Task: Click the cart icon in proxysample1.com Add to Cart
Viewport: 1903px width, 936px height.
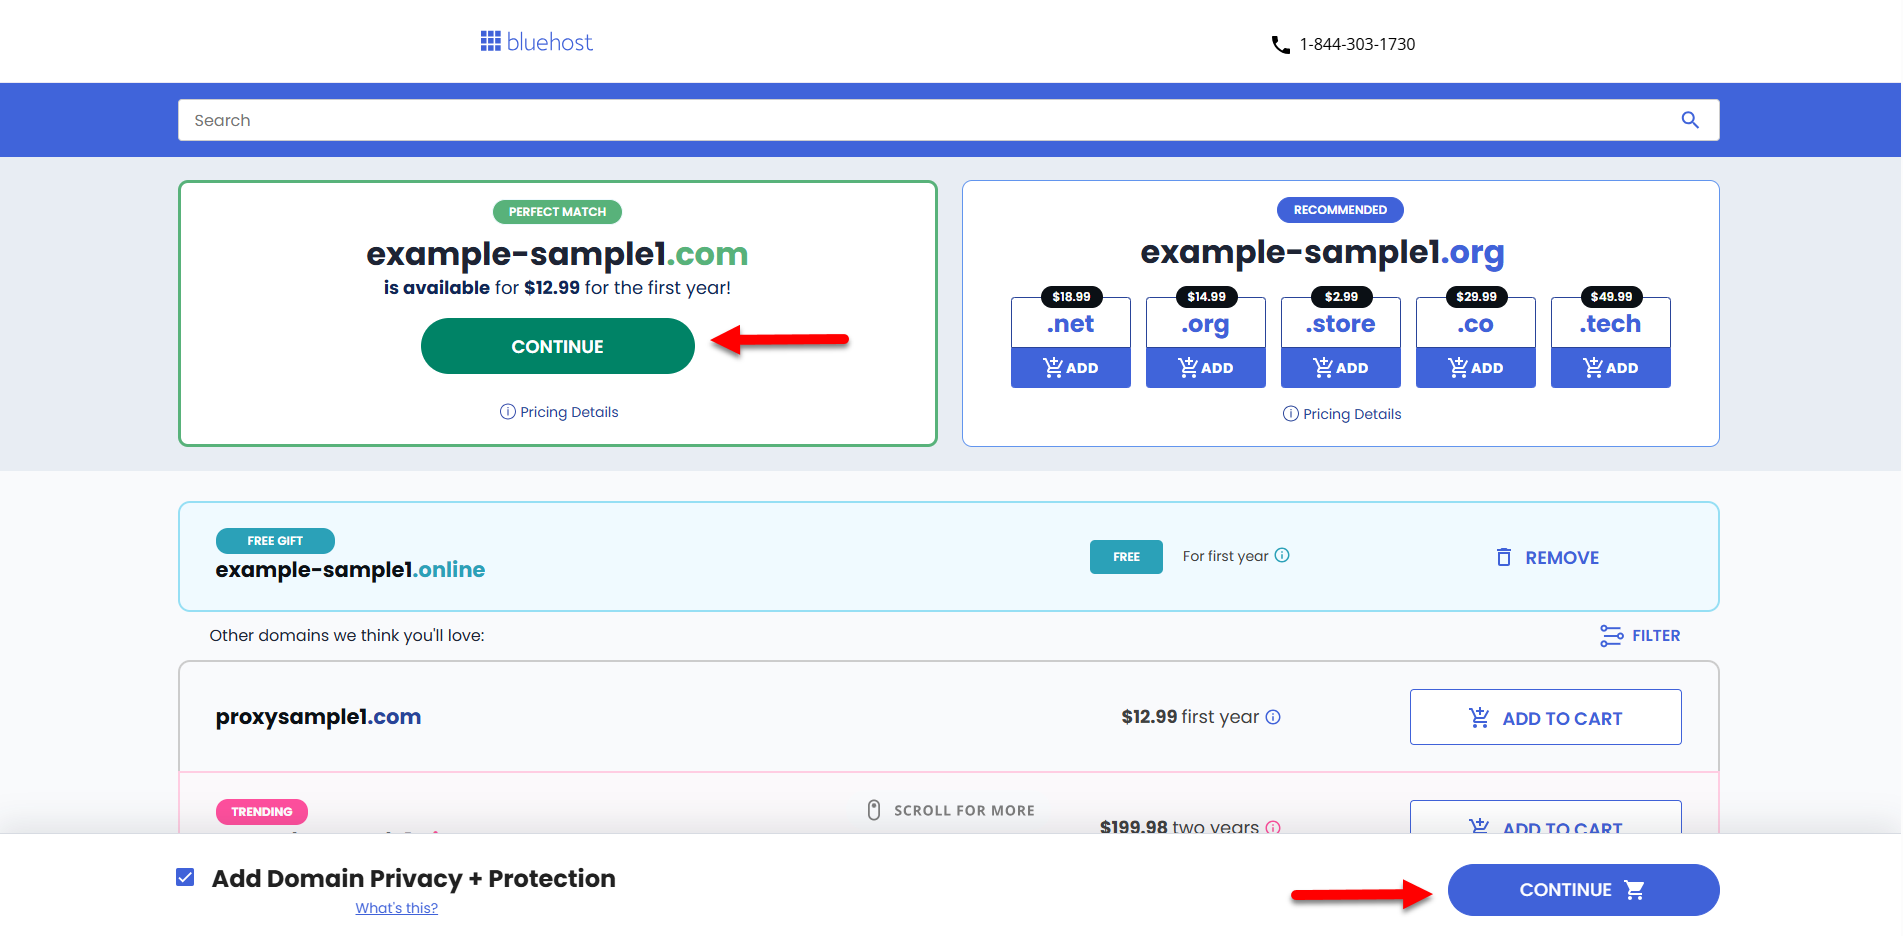Action: point(1479,717)
